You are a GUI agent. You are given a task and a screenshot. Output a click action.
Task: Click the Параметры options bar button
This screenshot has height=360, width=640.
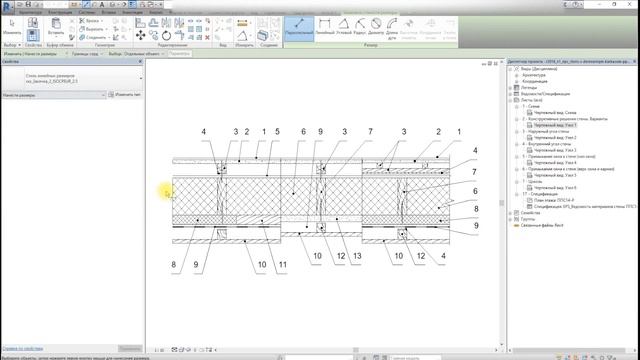(x=180, y=54)
